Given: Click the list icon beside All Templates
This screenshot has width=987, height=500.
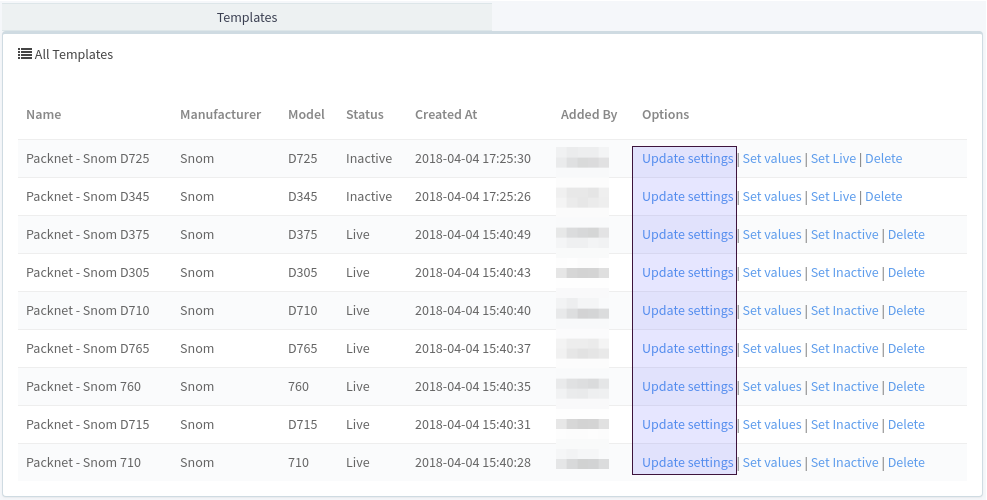Looking at the screenshot, I should 25,54.
